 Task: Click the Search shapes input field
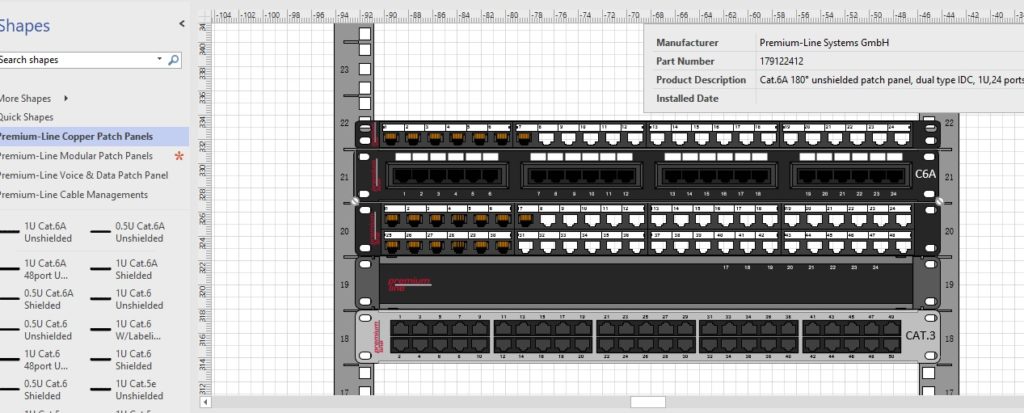76,59
